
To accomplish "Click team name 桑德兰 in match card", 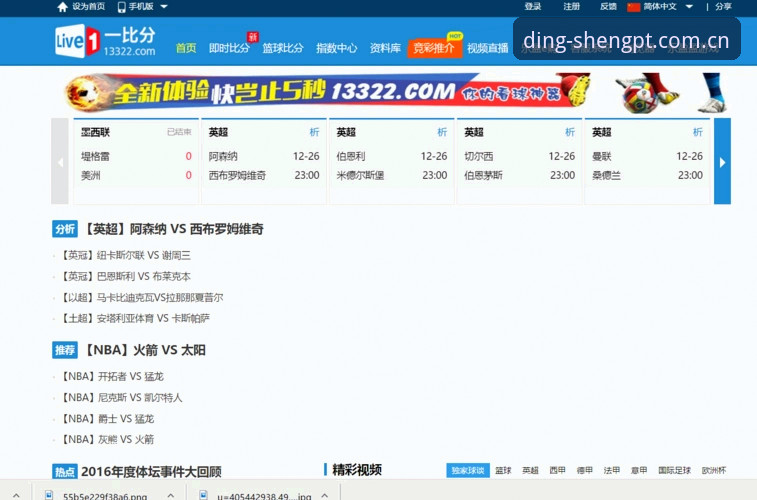I will (x=606, y=175).
